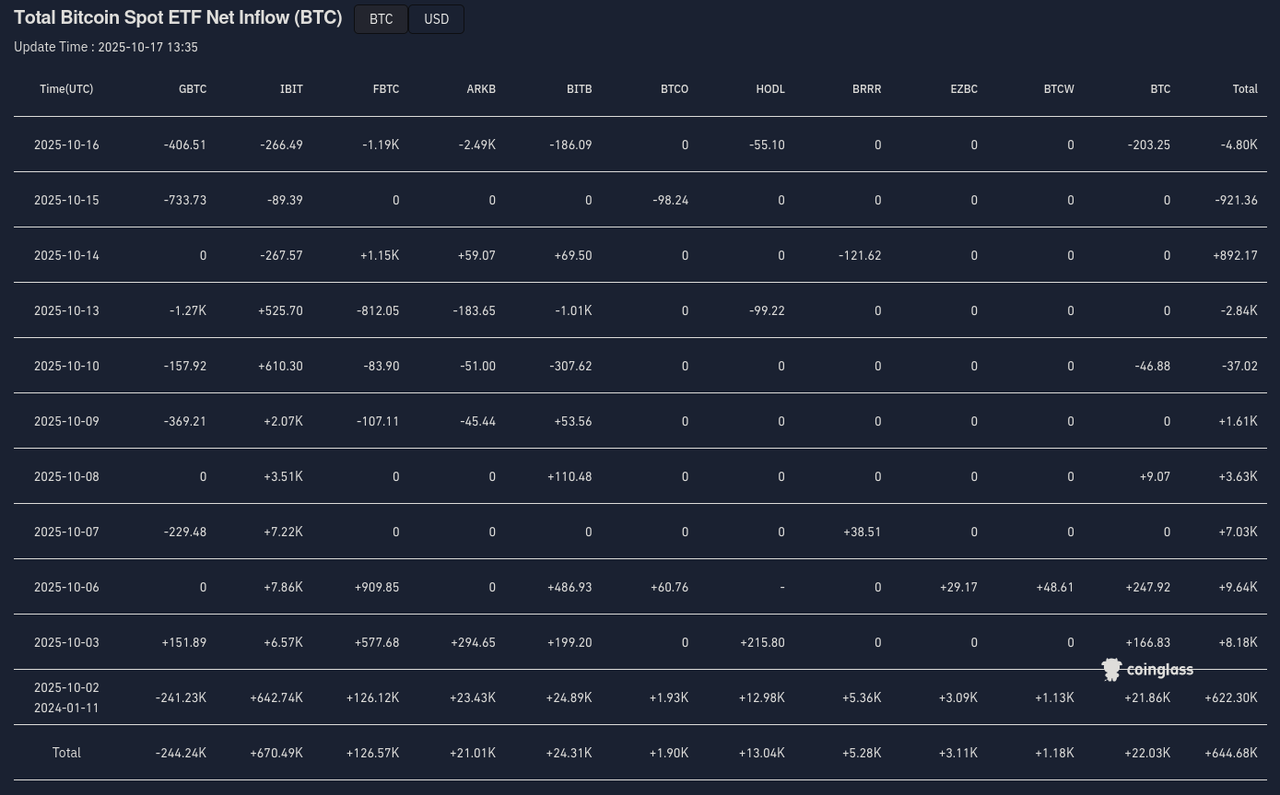
Task: Select the 2025-10-02 to 2024-01-11 range cell
Action: 67,698
